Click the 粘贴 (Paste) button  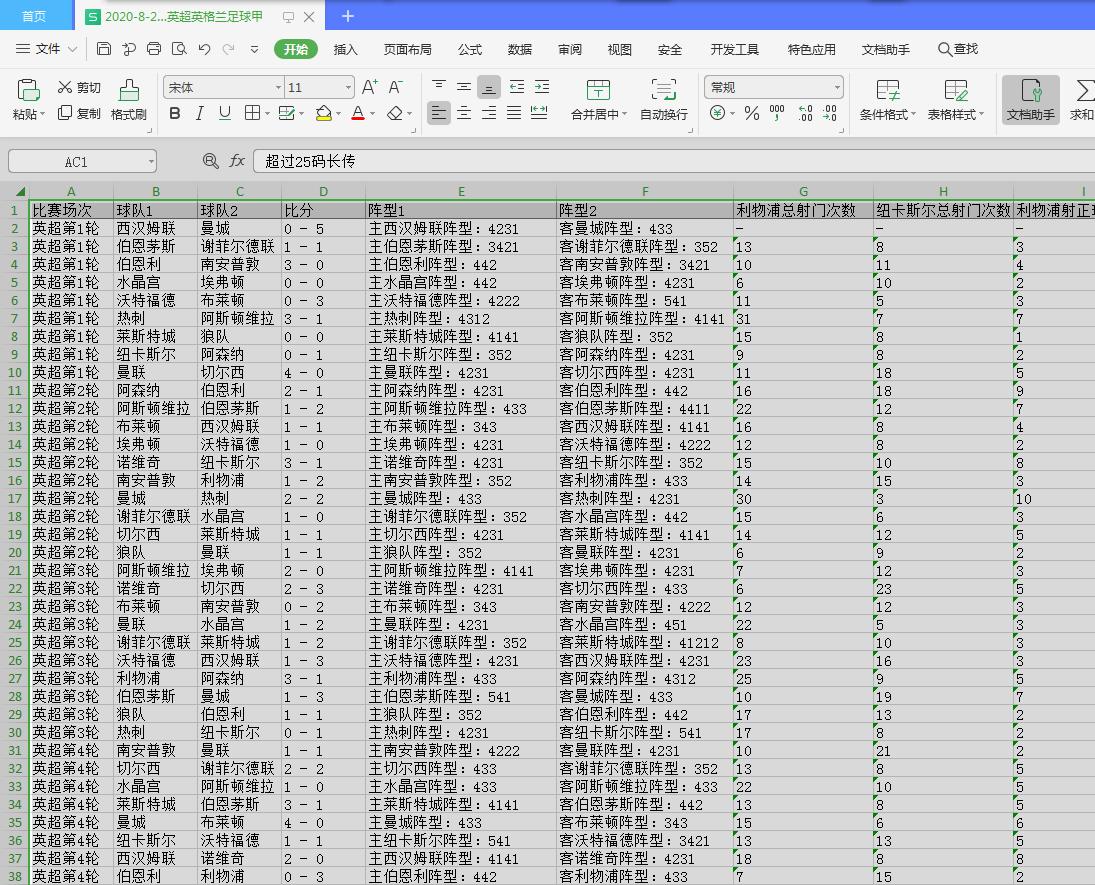click(x=28, y=99)
